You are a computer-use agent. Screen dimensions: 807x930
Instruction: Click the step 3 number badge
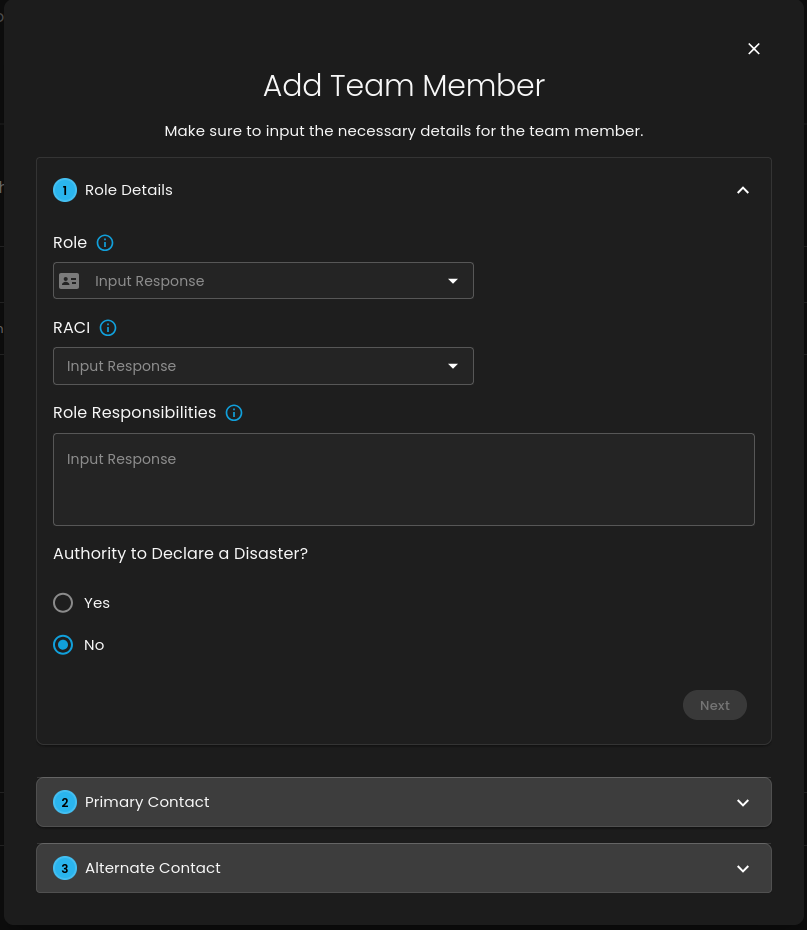pyautogui.click(x=65, y=868)
